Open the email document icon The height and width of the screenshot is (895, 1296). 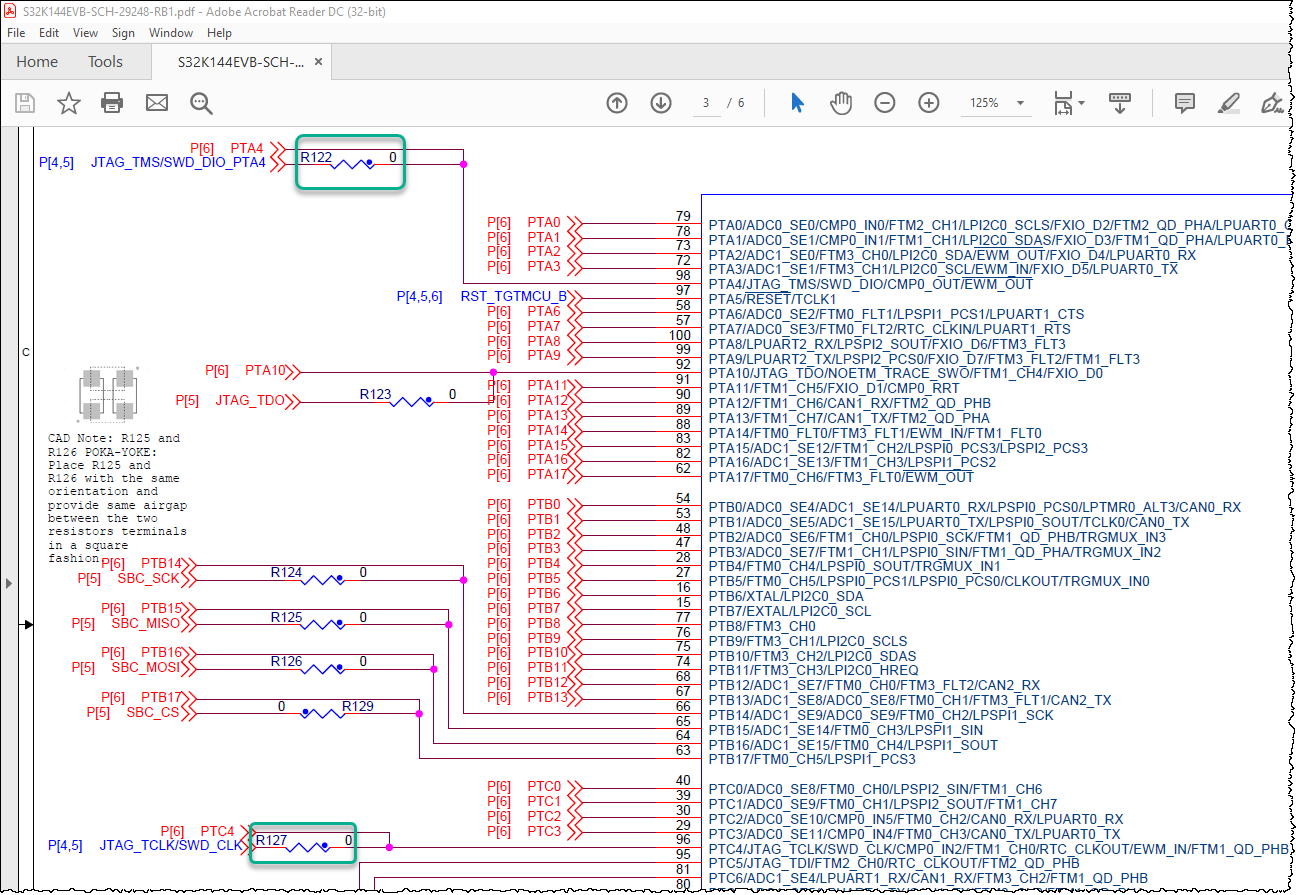(x=156, y=103)
